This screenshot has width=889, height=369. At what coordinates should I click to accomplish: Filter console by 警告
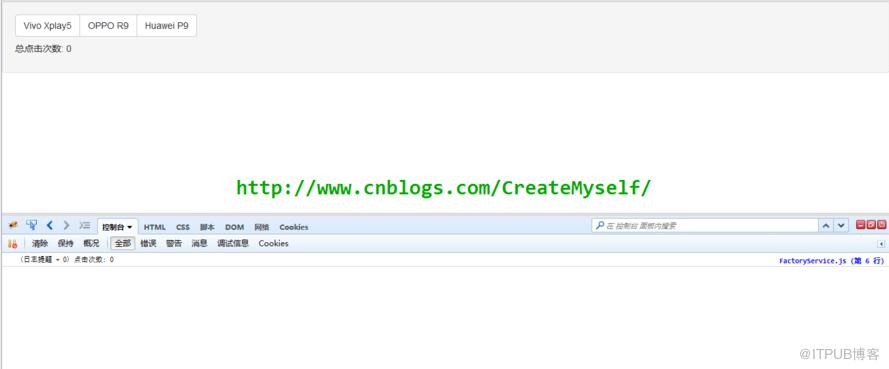coord(174,244)
